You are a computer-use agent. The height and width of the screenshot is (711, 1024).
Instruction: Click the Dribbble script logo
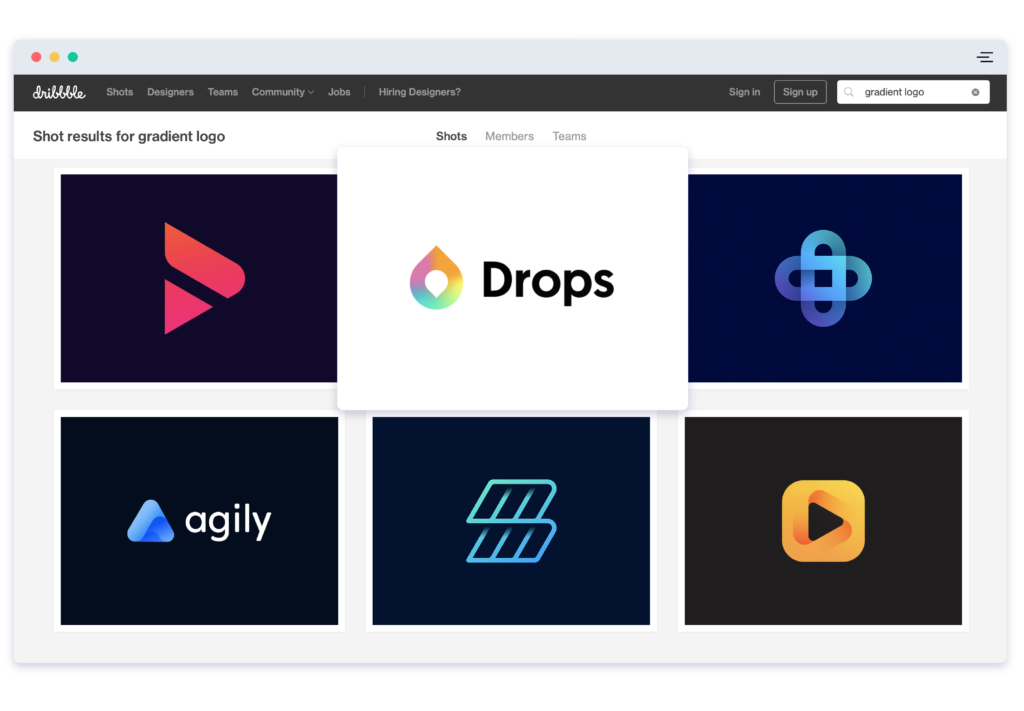click(x=59, y=91)
